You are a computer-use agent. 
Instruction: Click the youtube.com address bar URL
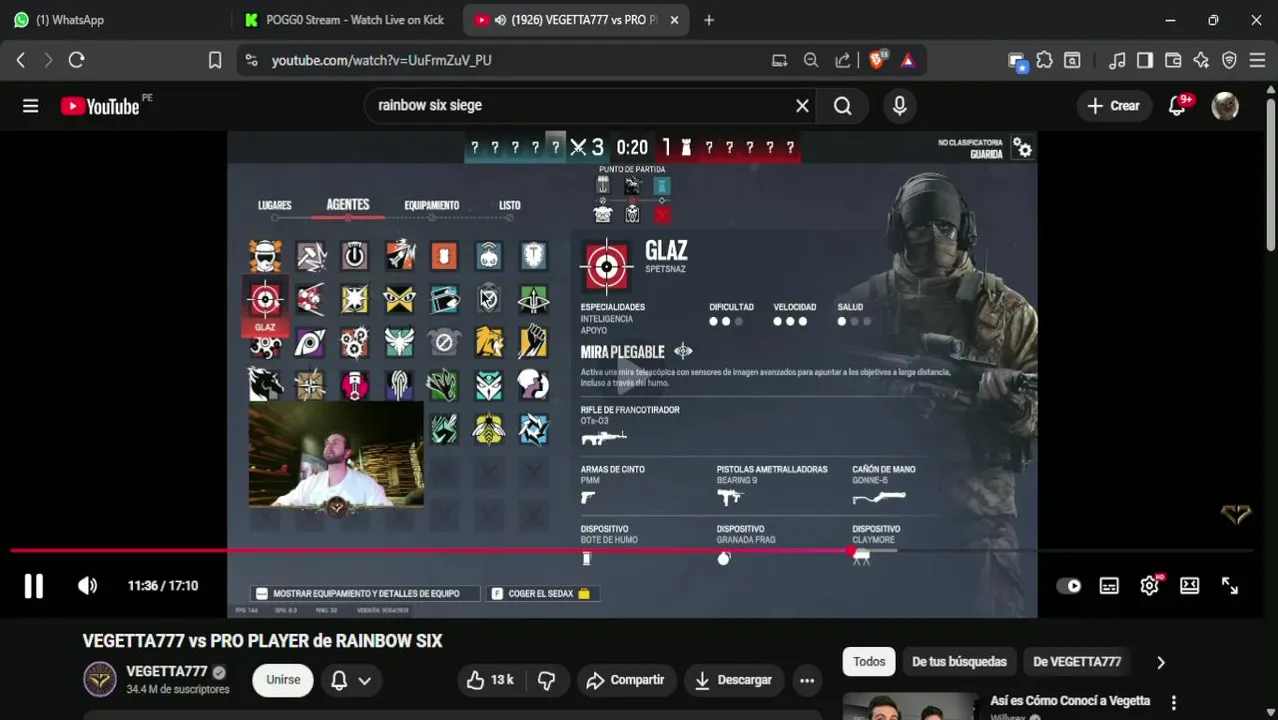381,60
